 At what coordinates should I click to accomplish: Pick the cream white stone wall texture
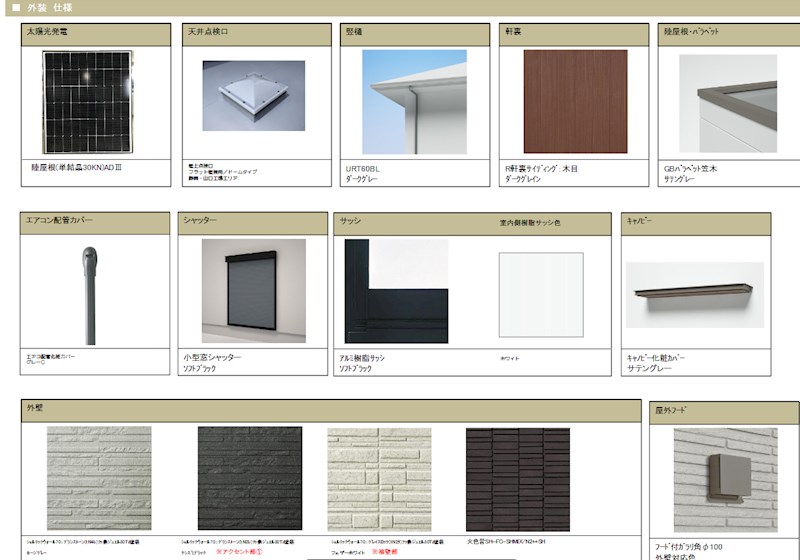379,478
